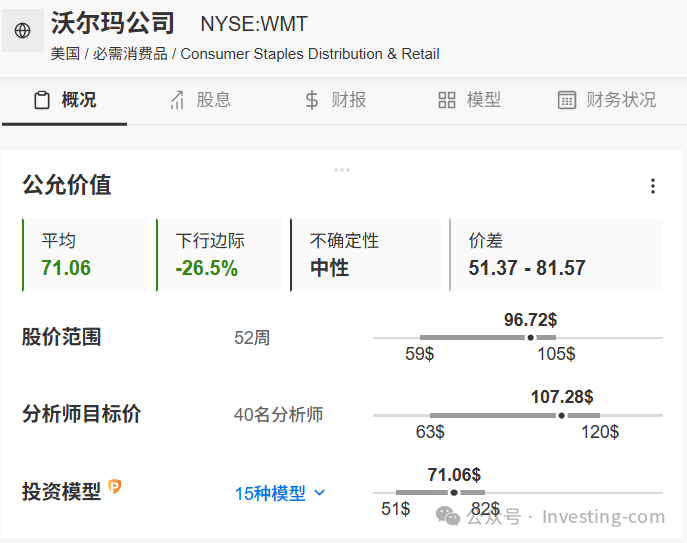
Task: Click the 59$ low price label
Action: click(x=419, y=354)
